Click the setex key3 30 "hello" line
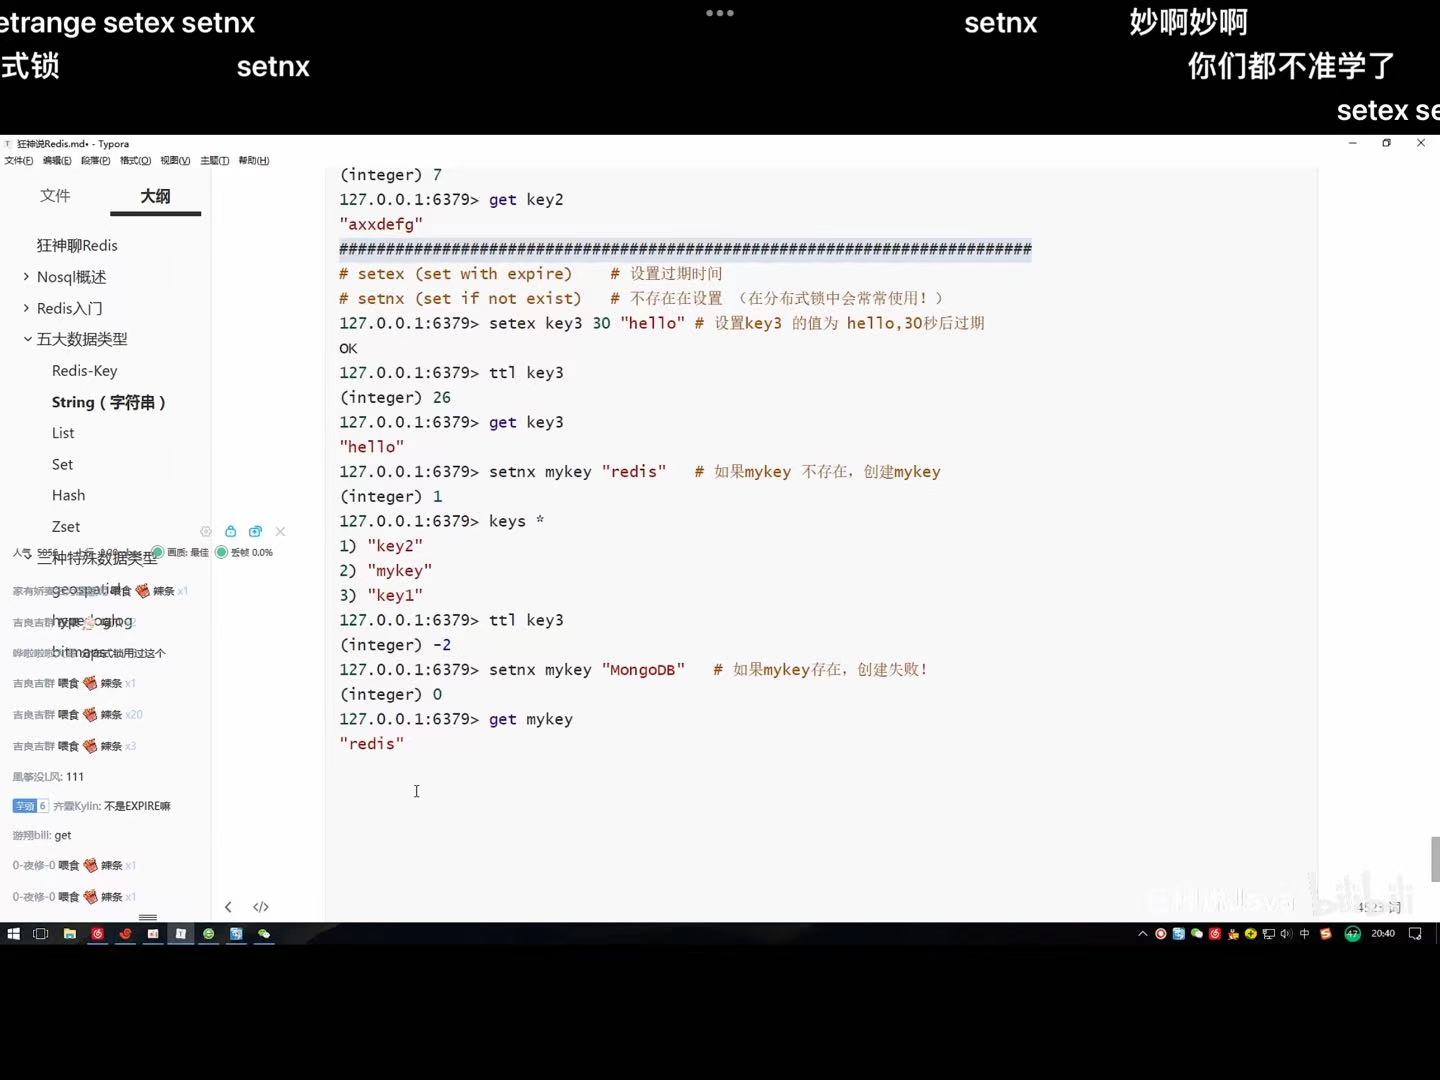This screenshot has width=1440, height=1080. click(662, 323)
